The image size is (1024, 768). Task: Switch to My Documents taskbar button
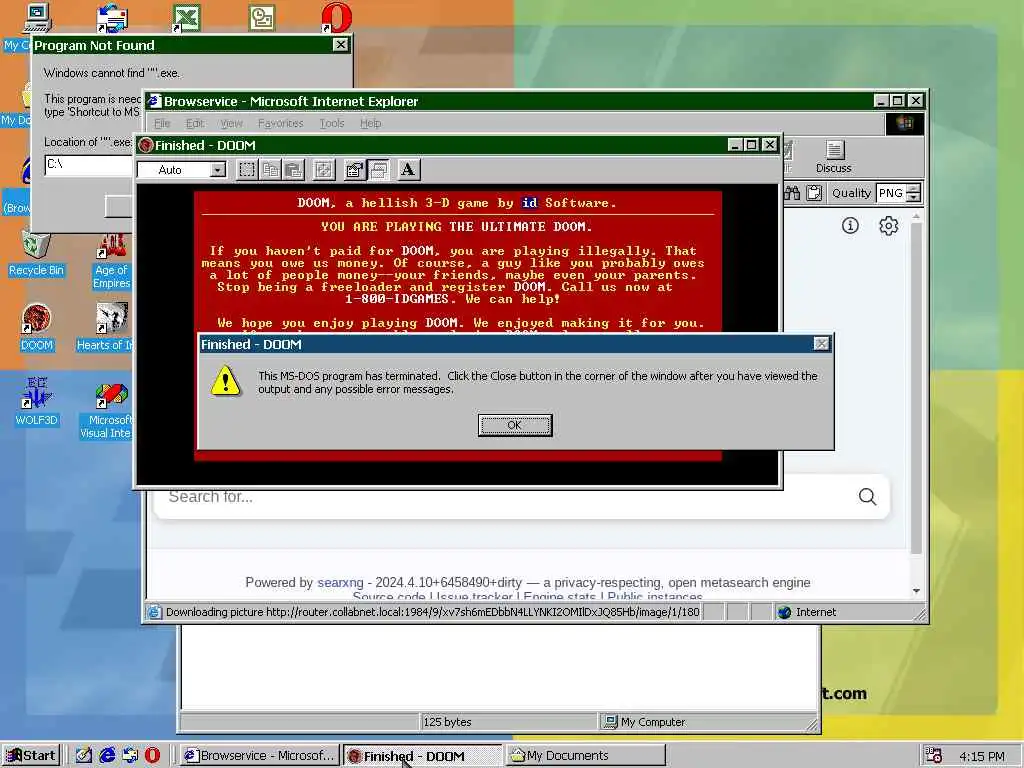coord(585,756)
